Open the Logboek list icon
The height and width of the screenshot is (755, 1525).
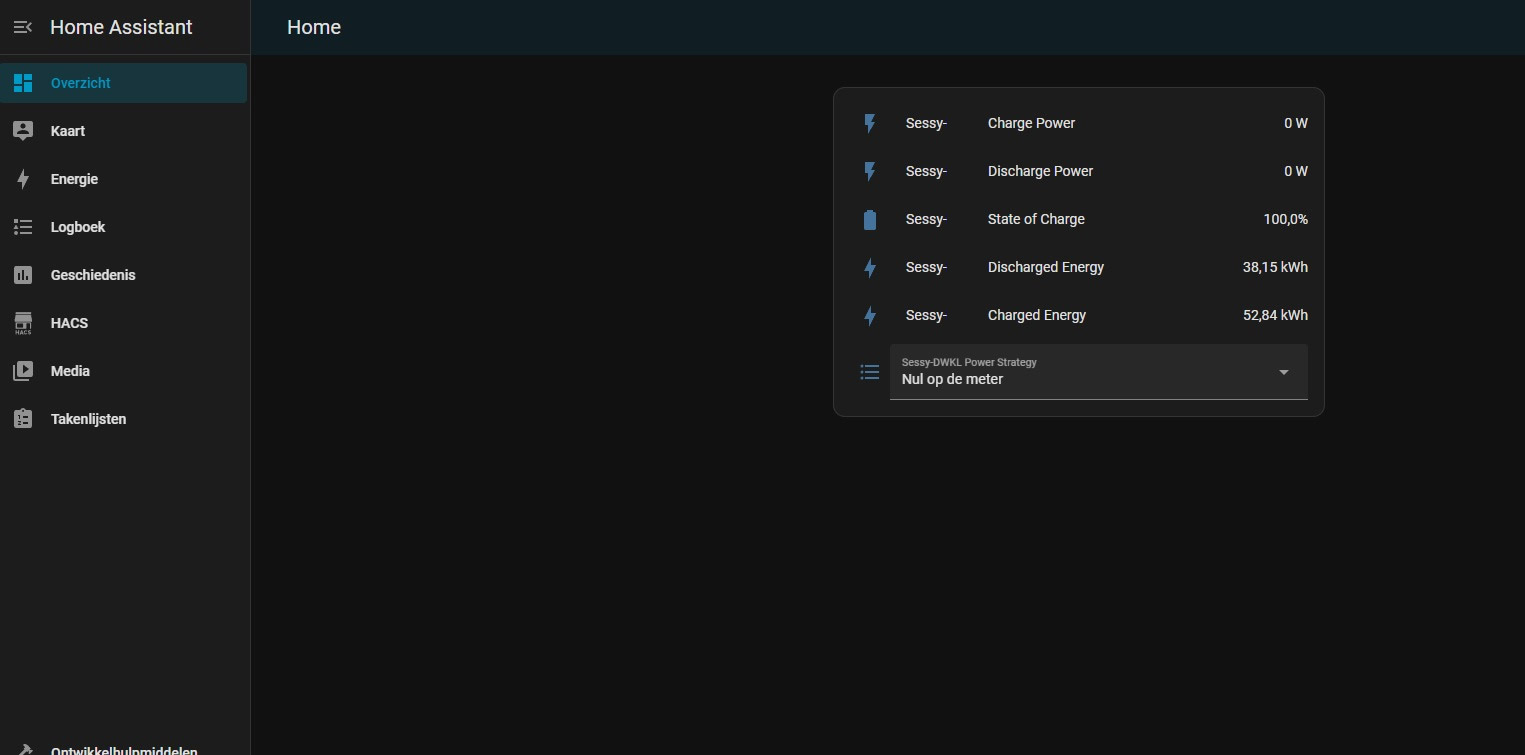click(23, 227)
